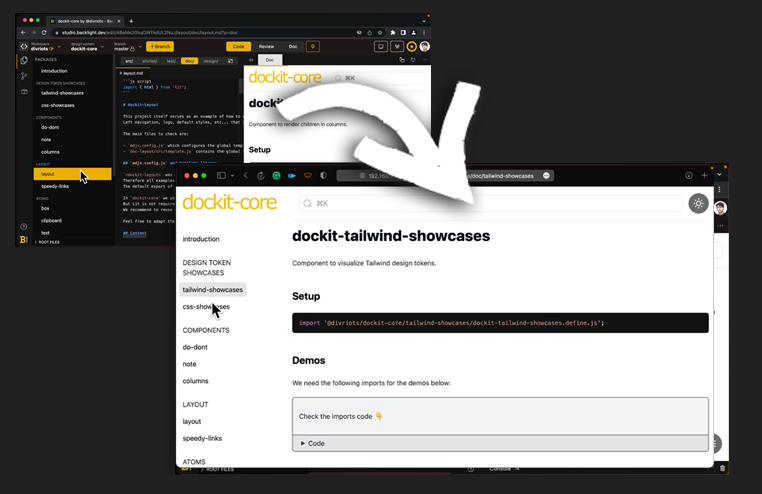Open the source control branch icon in sidebar
This screenshot has height=494, width=762.
(24, 76)
